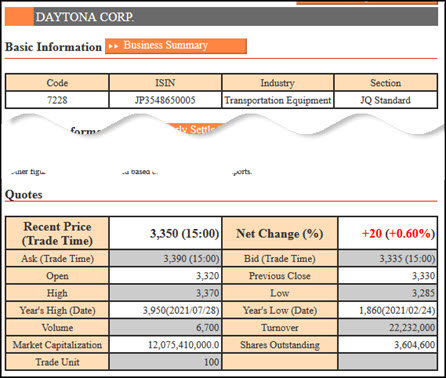The width and height of the screenshot is (446, 378).
Task: Click the double-arrow icon in Business Summary
Action: coord(113,46)
